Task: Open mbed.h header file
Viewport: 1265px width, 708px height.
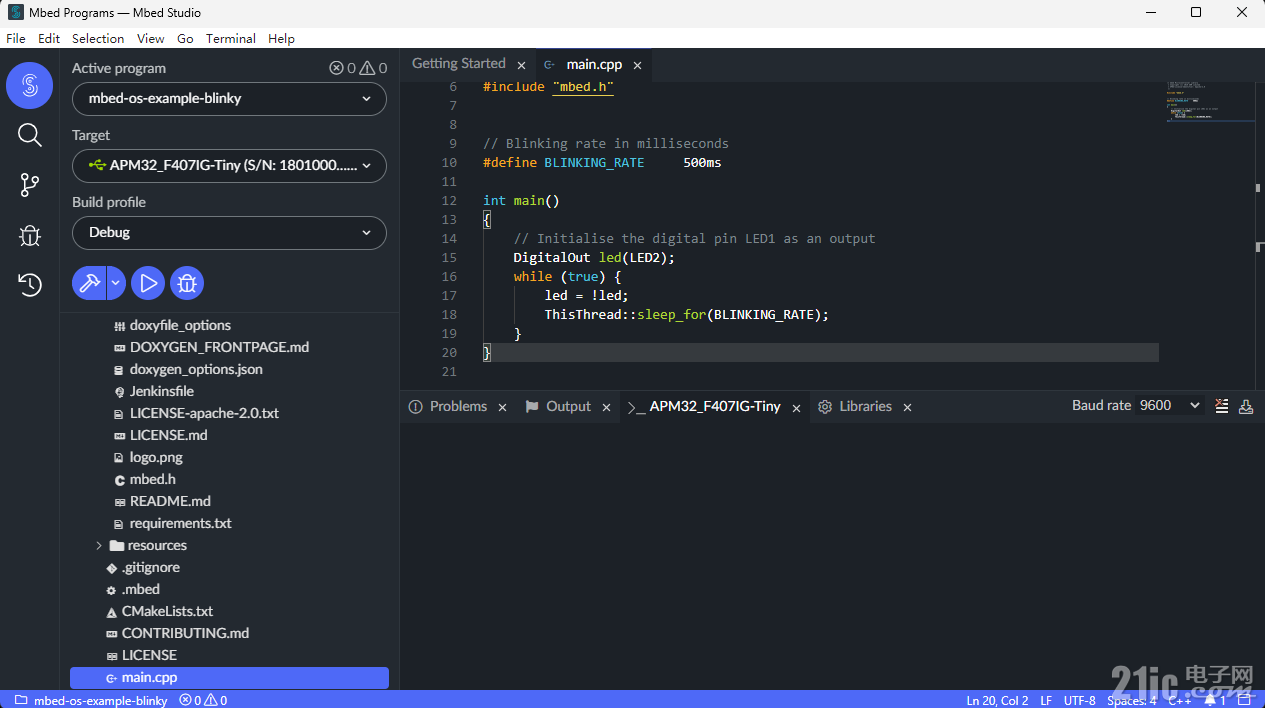Action: tap(152, 479)
